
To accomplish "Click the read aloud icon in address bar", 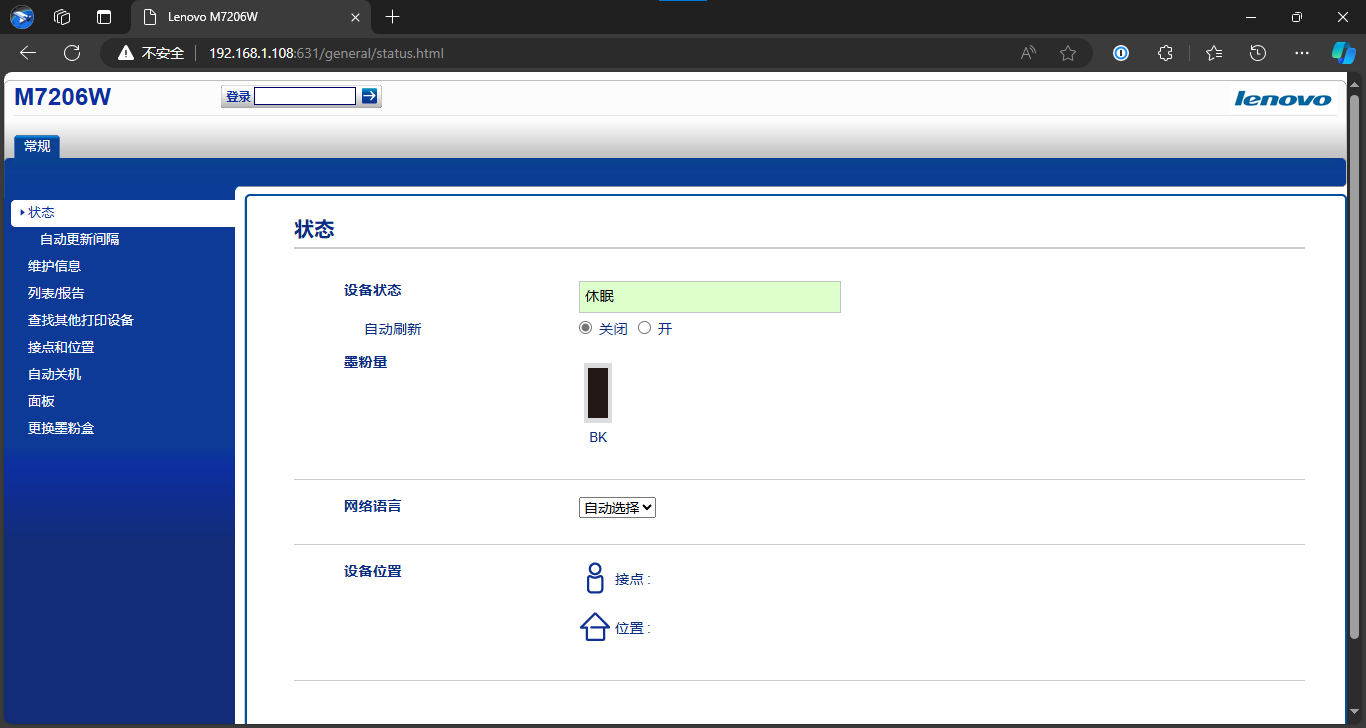I will tap(1028, 53).
